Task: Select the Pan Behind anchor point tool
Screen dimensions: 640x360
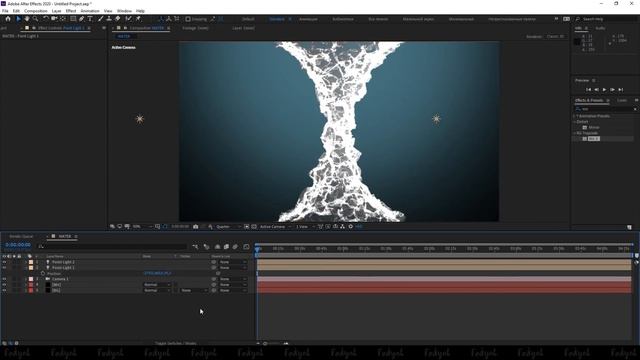Action: coord(63,19)
